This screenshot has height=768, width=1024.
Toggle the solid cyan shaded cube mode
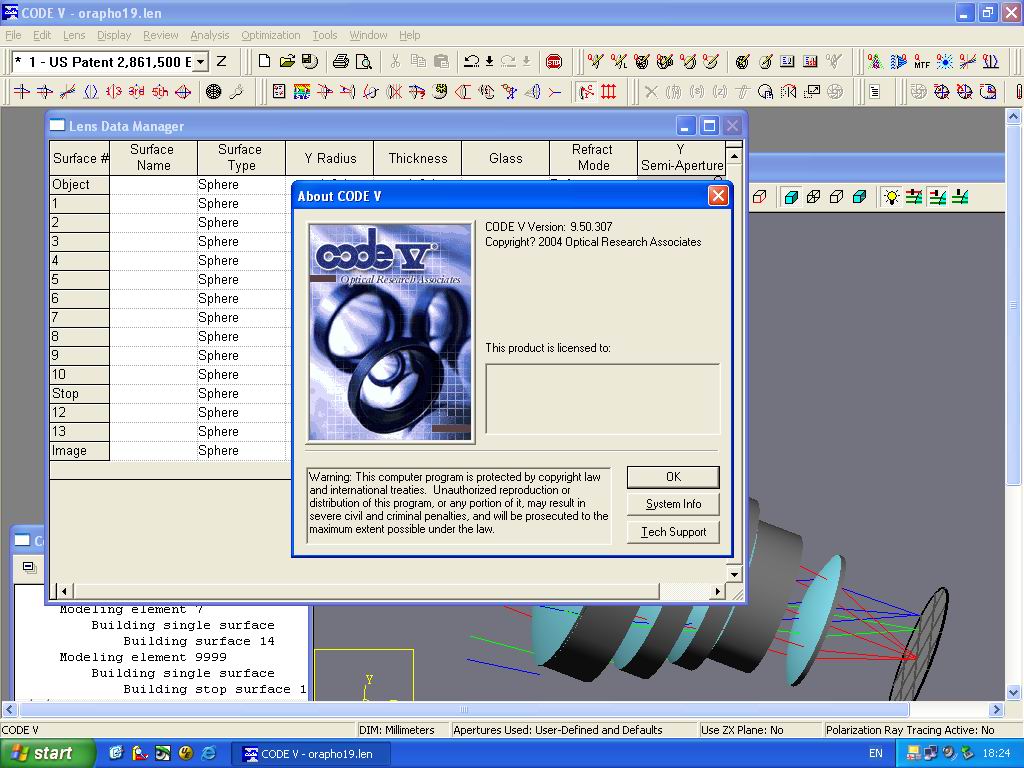coord(791,197)
